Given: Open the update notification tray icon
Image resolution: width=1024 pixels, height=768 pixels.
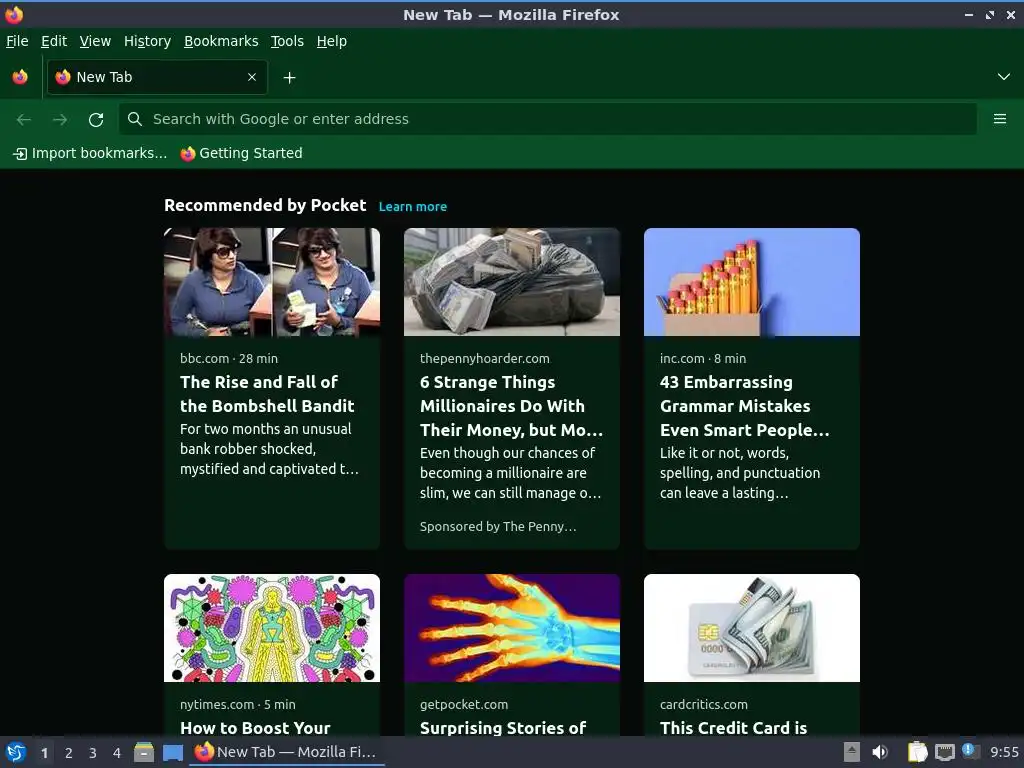Looking at the screenshot, I should pyautogui.click(x=970, y=750).
